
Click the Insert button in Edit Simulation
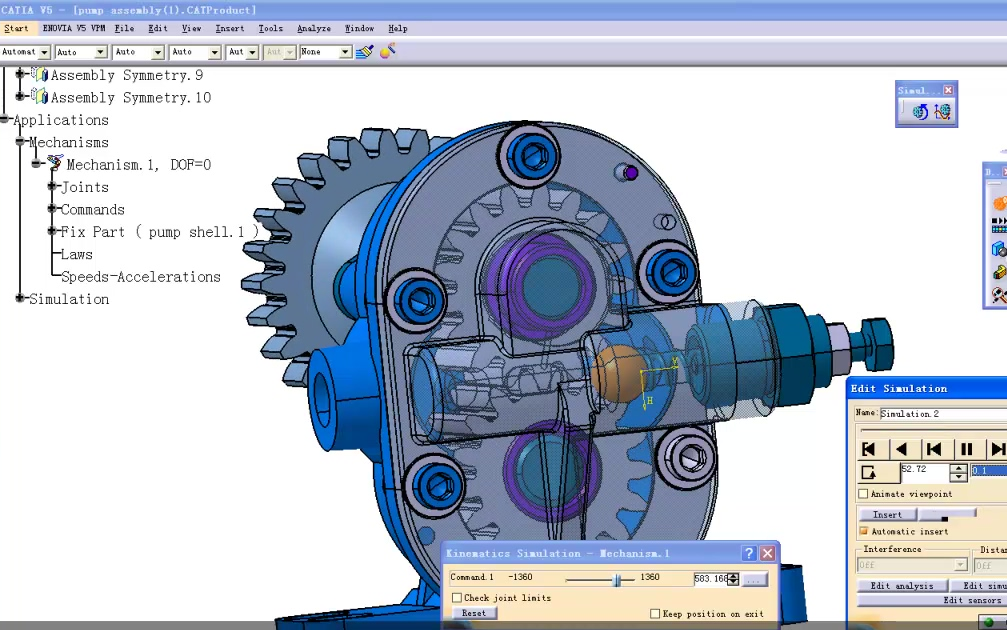pyautogui.click(x=887, y=514)
